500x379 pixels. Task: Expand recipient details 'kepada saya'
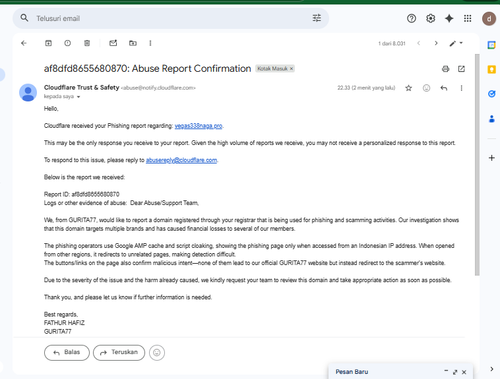(79, 97)
